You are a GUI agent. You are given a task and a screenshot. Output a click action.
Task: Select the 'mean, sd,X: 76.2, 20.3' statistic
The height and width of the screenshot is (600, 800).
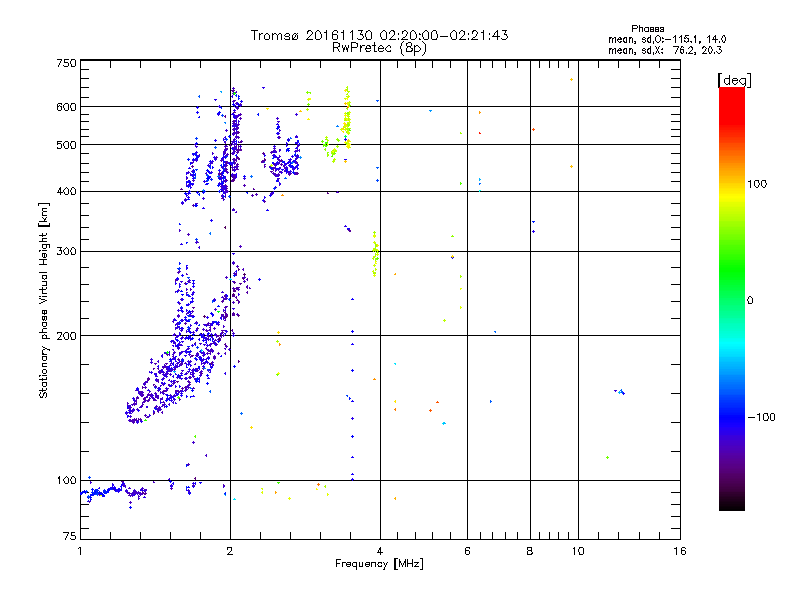[665, 50]
